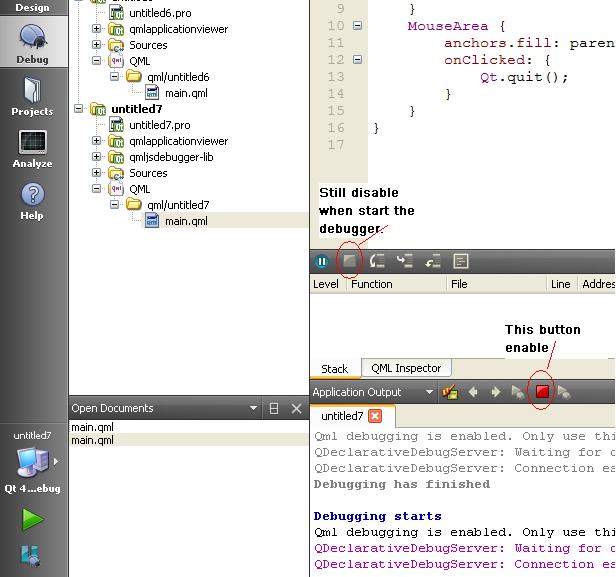
Task: Toggle operate-by-instruction debugger icon
Action: (x=461, y=261)
